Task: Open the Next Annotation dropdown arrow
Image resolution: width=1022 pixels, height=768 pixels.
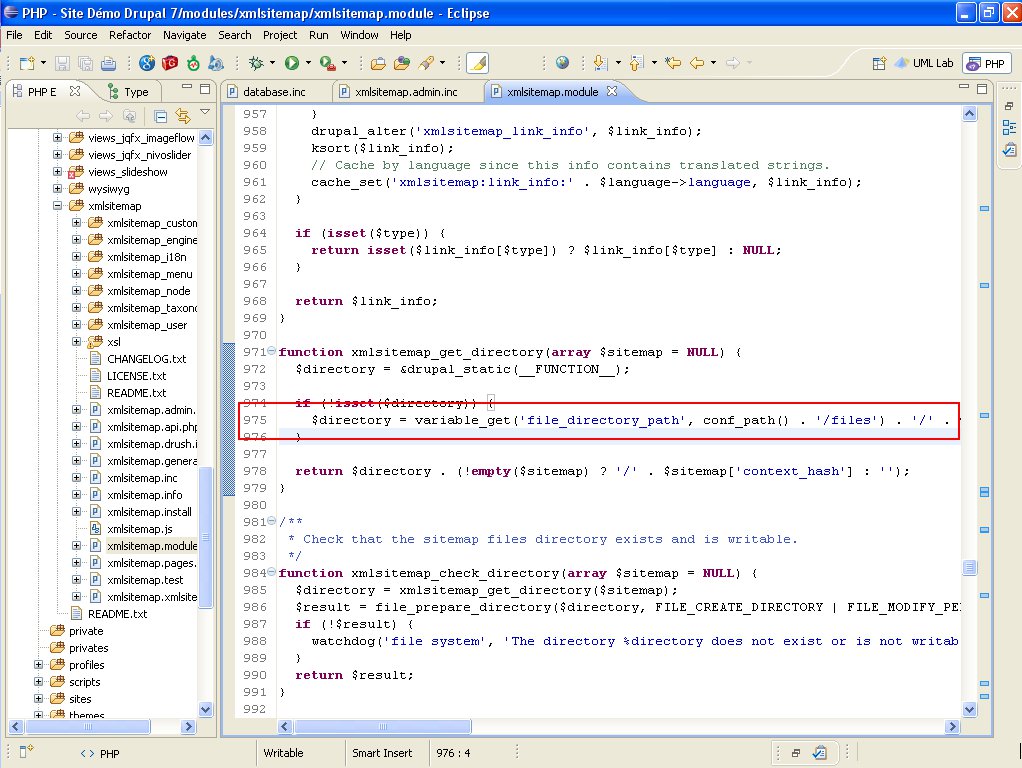Action: click(618, 63)
